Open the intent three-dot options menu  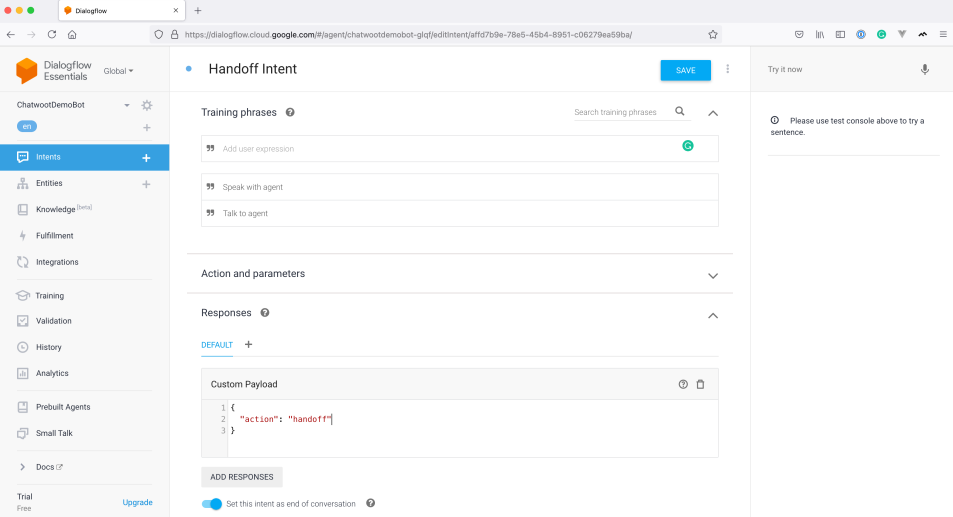[x=728, y=69]
